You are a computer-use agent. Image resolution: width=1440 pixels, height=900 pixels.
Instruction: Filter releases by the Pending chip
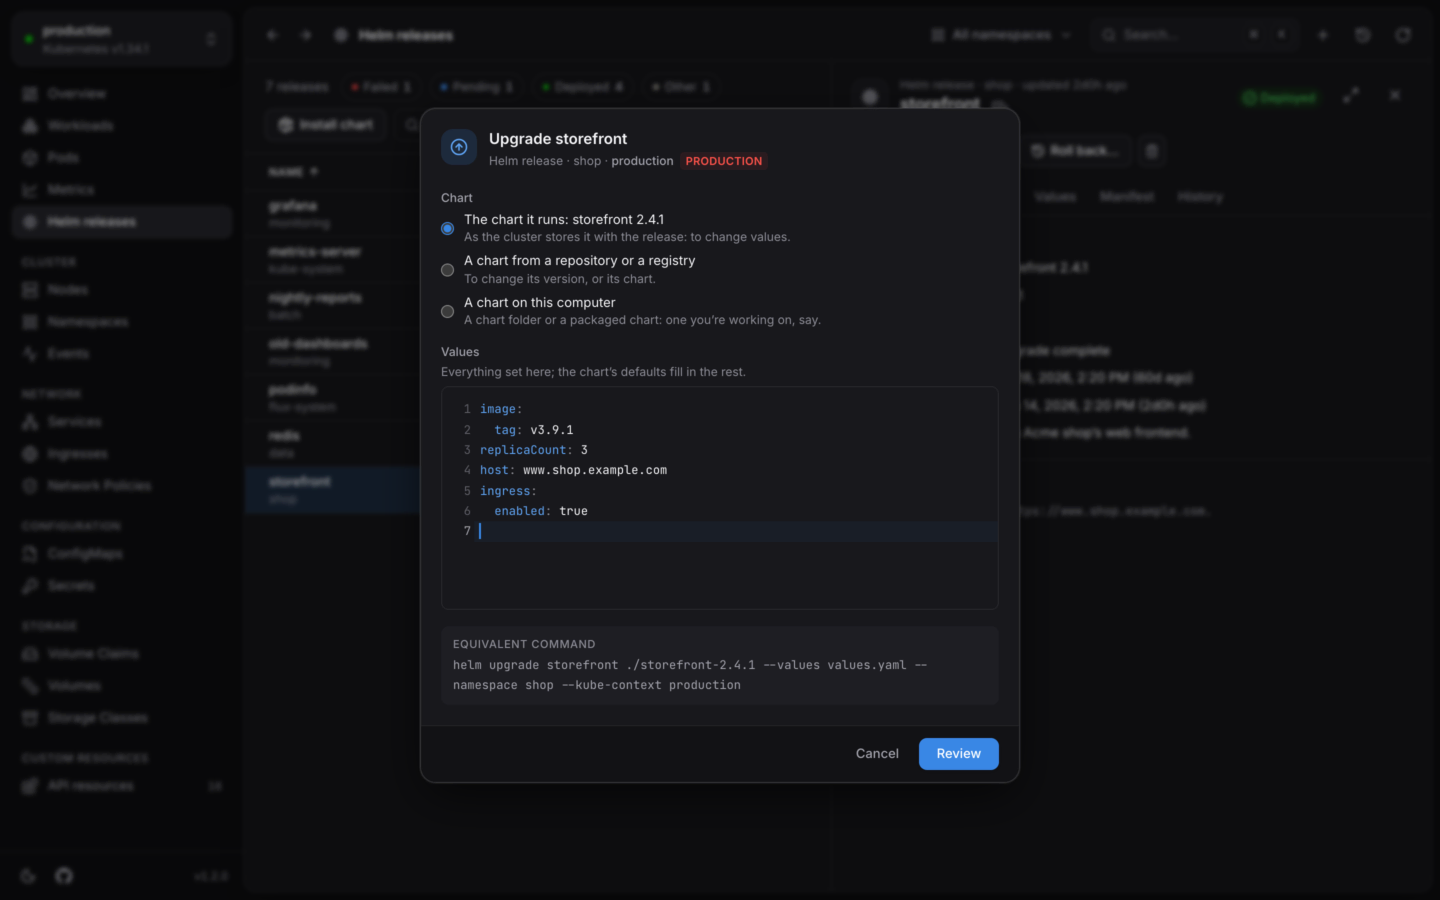click(x=476, y=87)
